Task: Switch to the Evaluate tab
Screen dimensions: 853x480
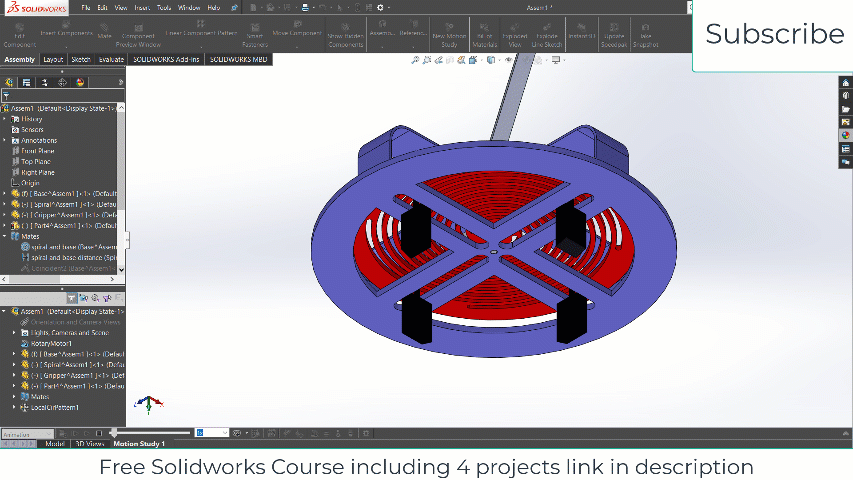Action: (111, 59)
